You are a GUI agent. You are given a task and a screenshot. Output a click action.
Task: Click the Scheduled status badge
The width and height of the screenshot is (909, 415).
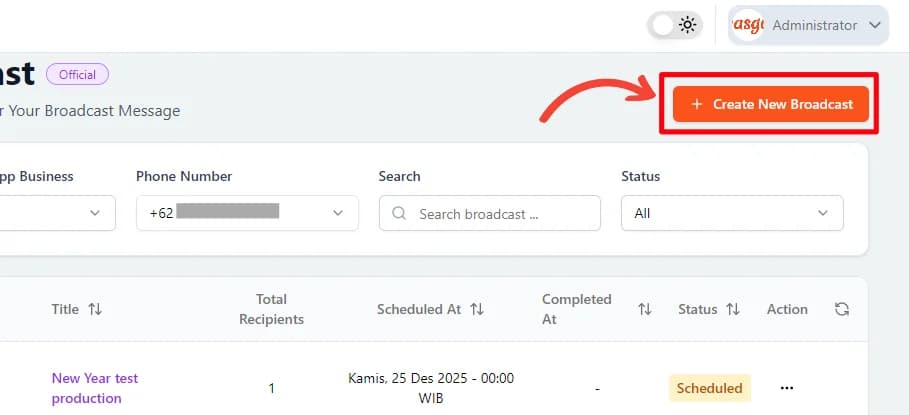[709, 388]
